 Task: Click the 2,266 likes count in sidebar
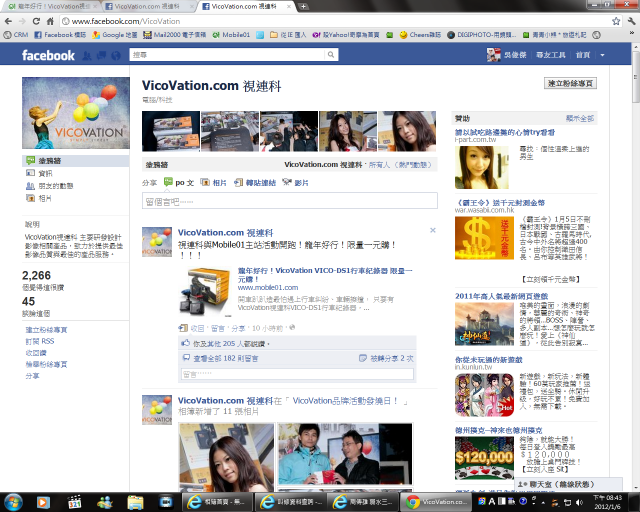(36, 276)
